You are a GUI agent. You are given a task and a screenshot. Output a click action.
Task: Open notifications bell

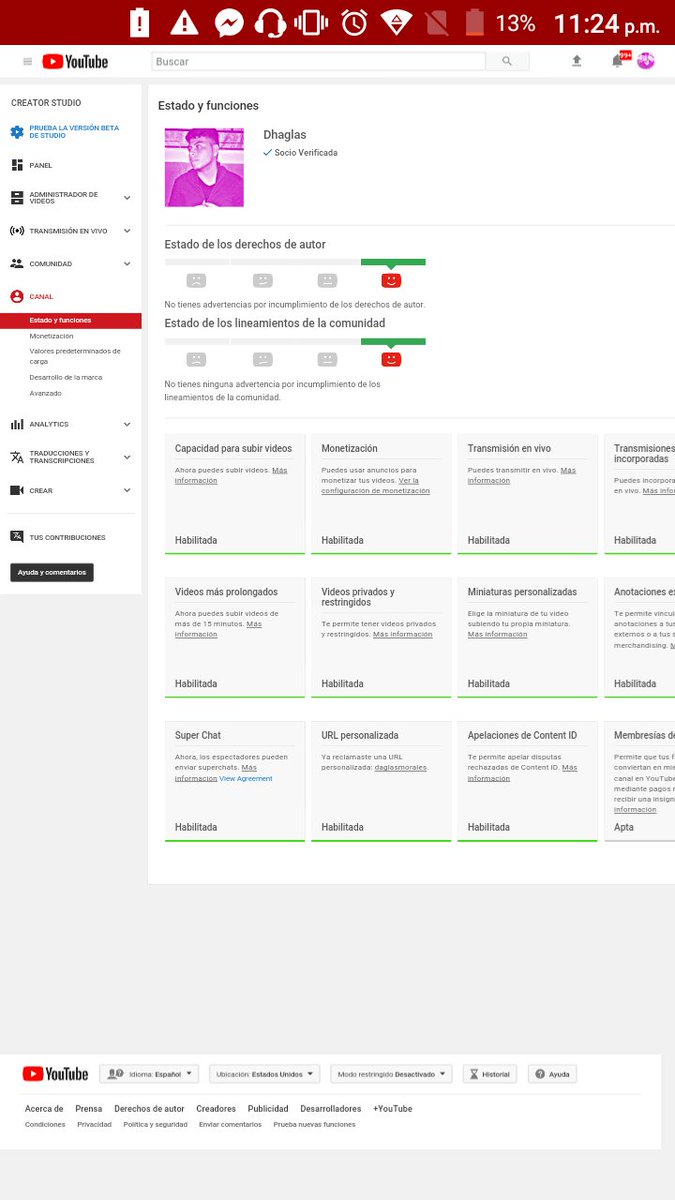coord(617,61)
